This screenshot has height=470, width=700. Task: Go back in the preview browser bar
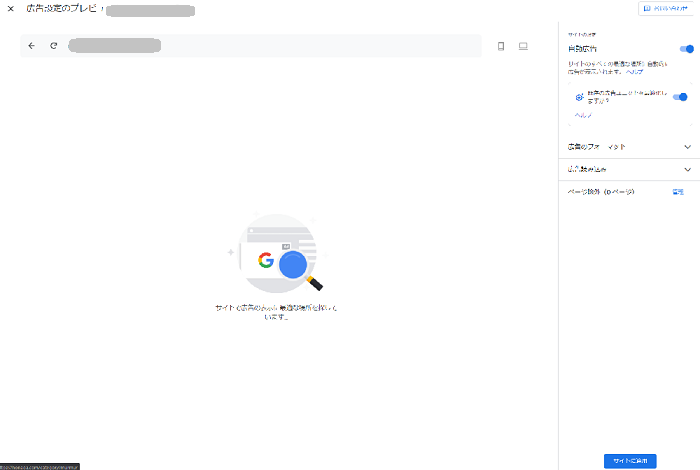(31, 46)
